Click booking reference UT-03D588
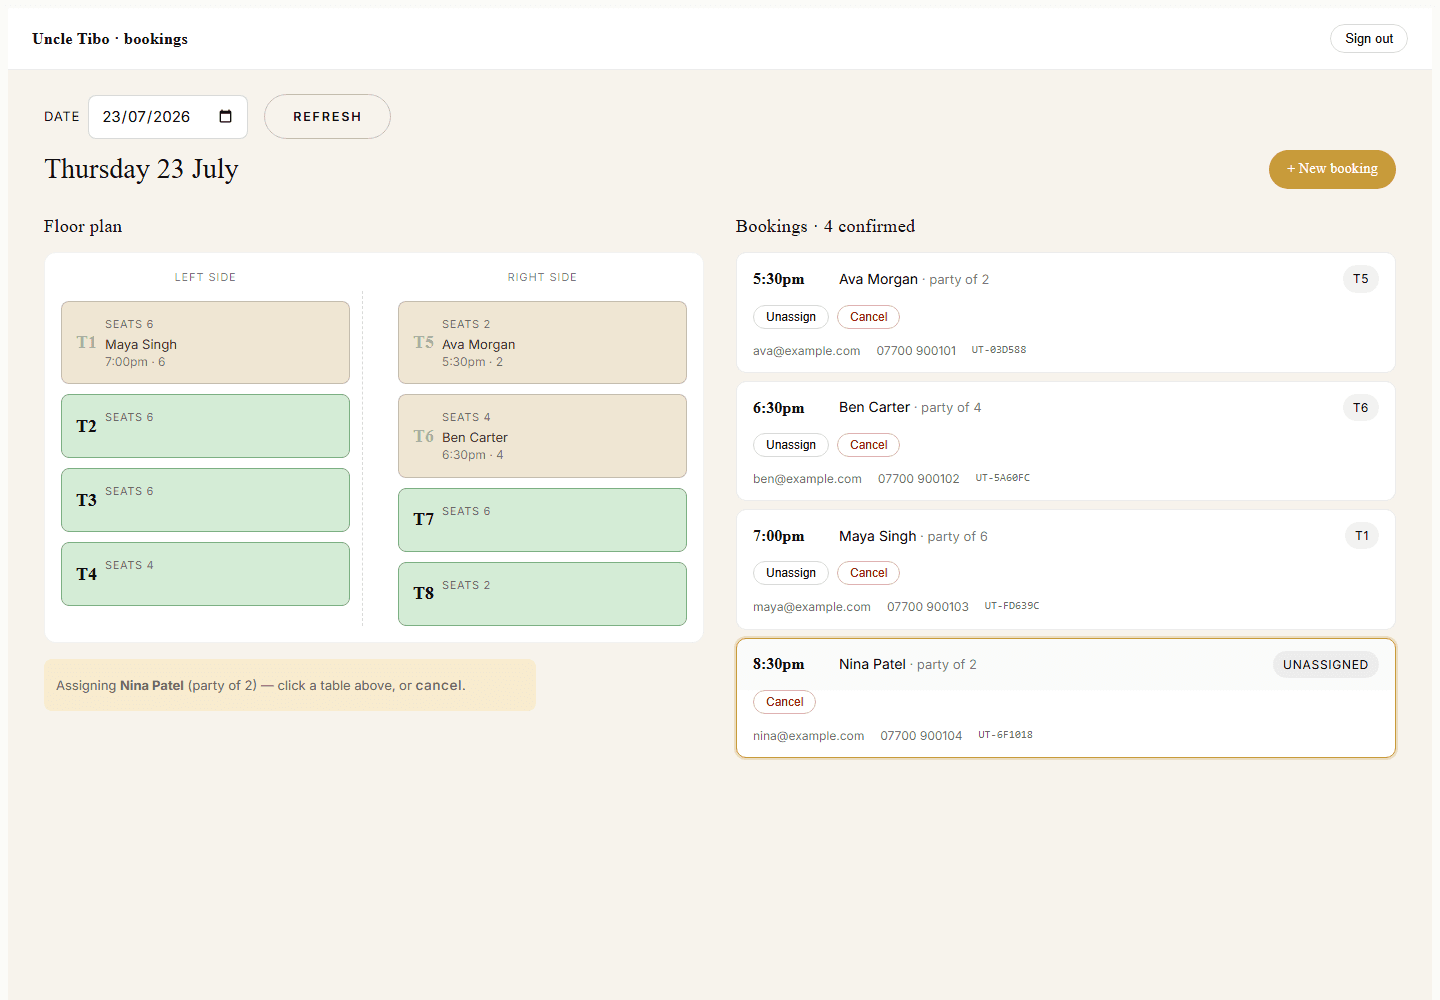 999,350
